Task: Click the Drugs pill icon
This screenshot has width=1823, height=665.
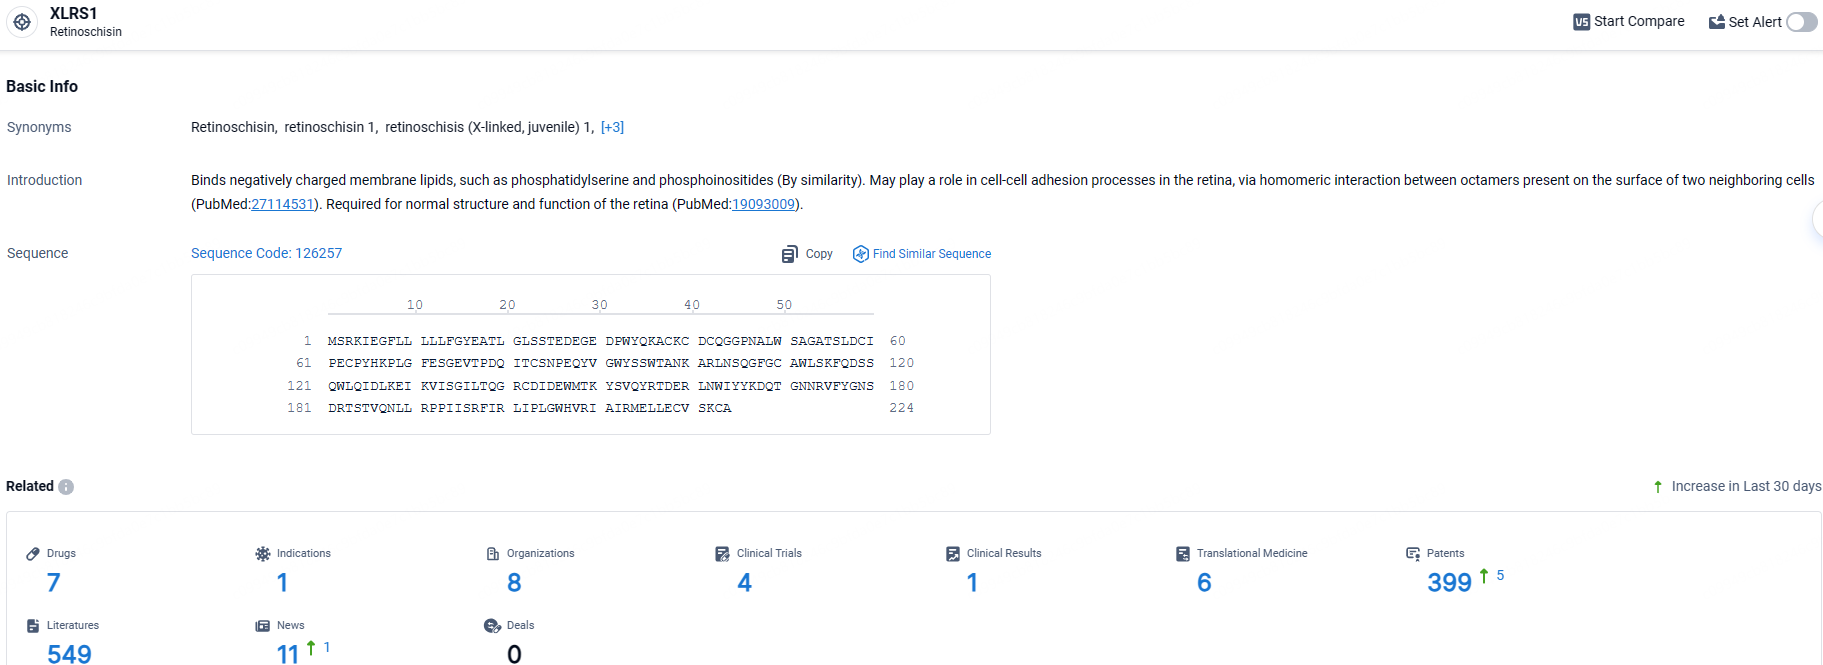Action: [x=33, y=554]
